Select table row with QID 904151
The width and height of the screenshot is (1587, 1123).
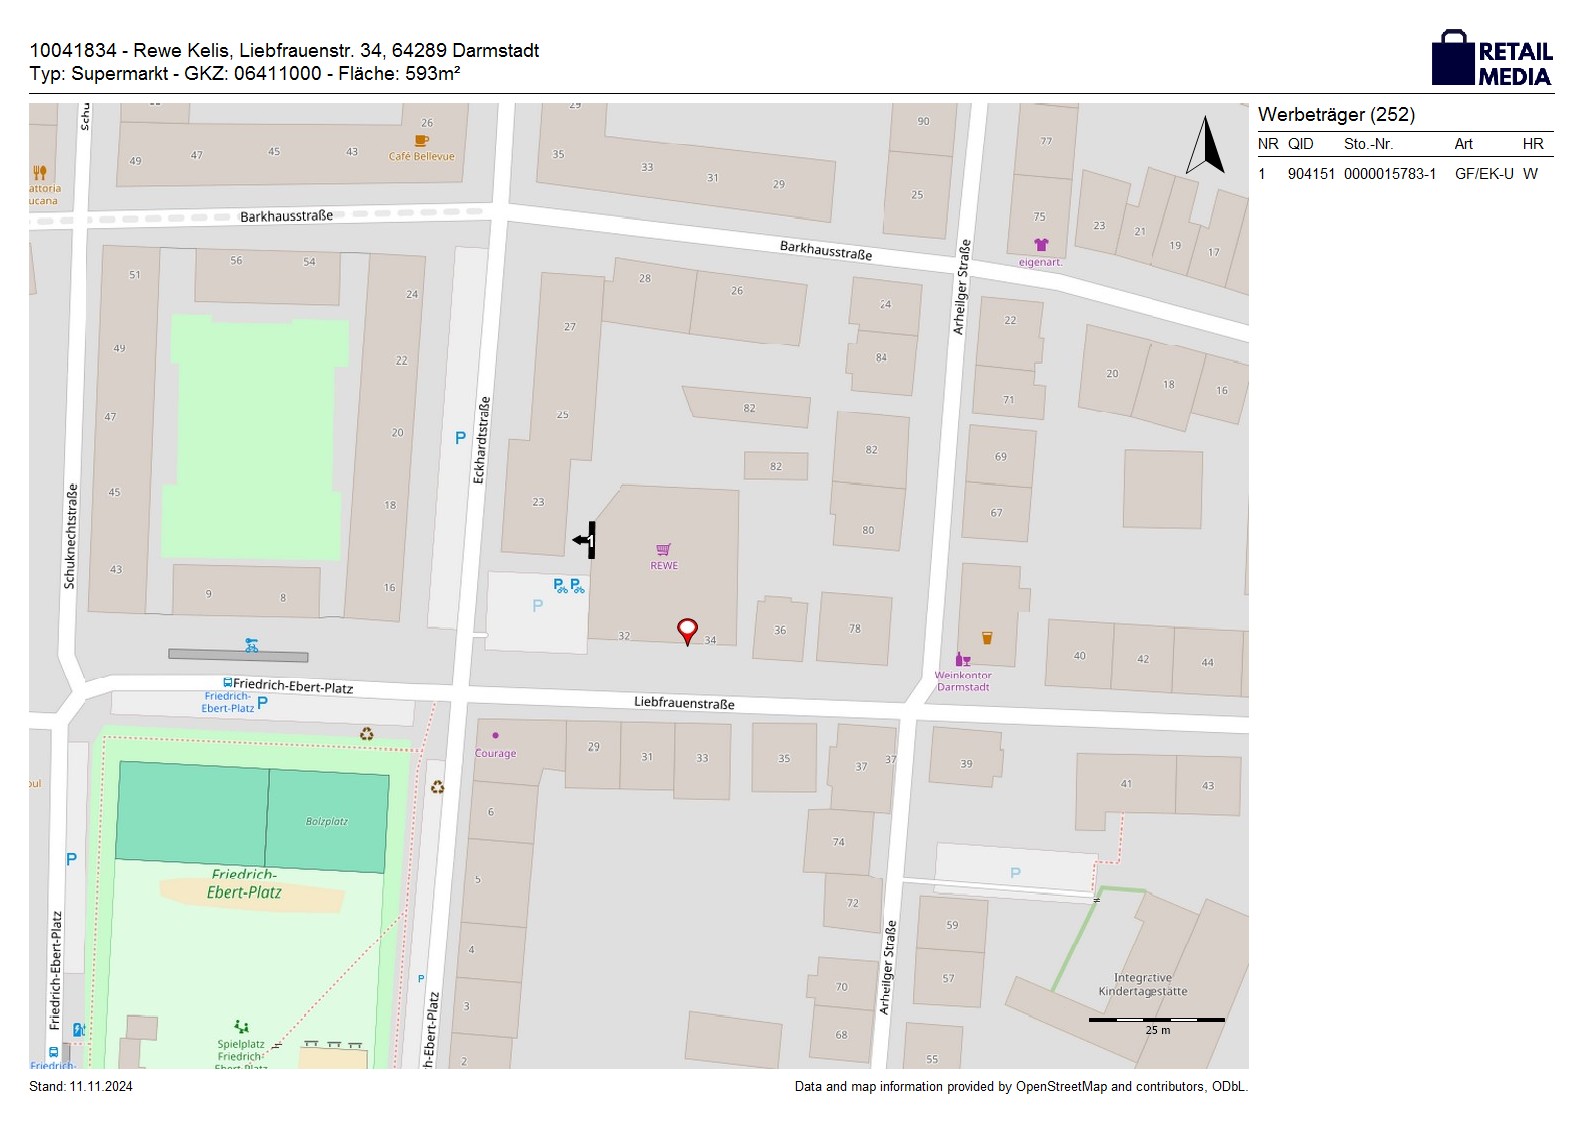click(x=1404, y=174)
